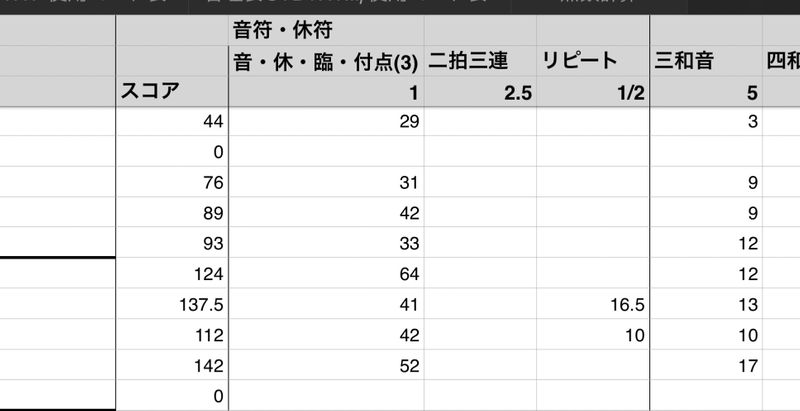
Task: Select the 音・休・臨・付点(3) header cell
Action: (326, 60)
